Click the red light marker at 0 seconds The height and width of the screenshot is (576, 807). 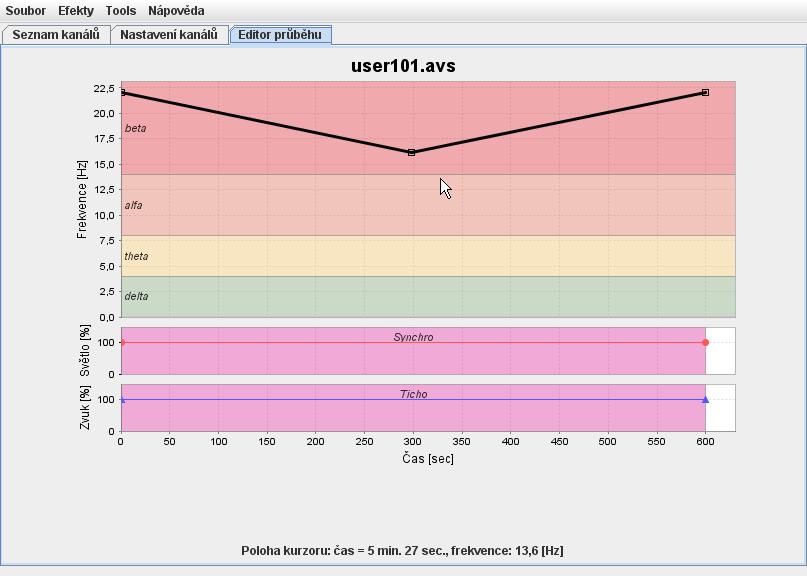point(122,343)
